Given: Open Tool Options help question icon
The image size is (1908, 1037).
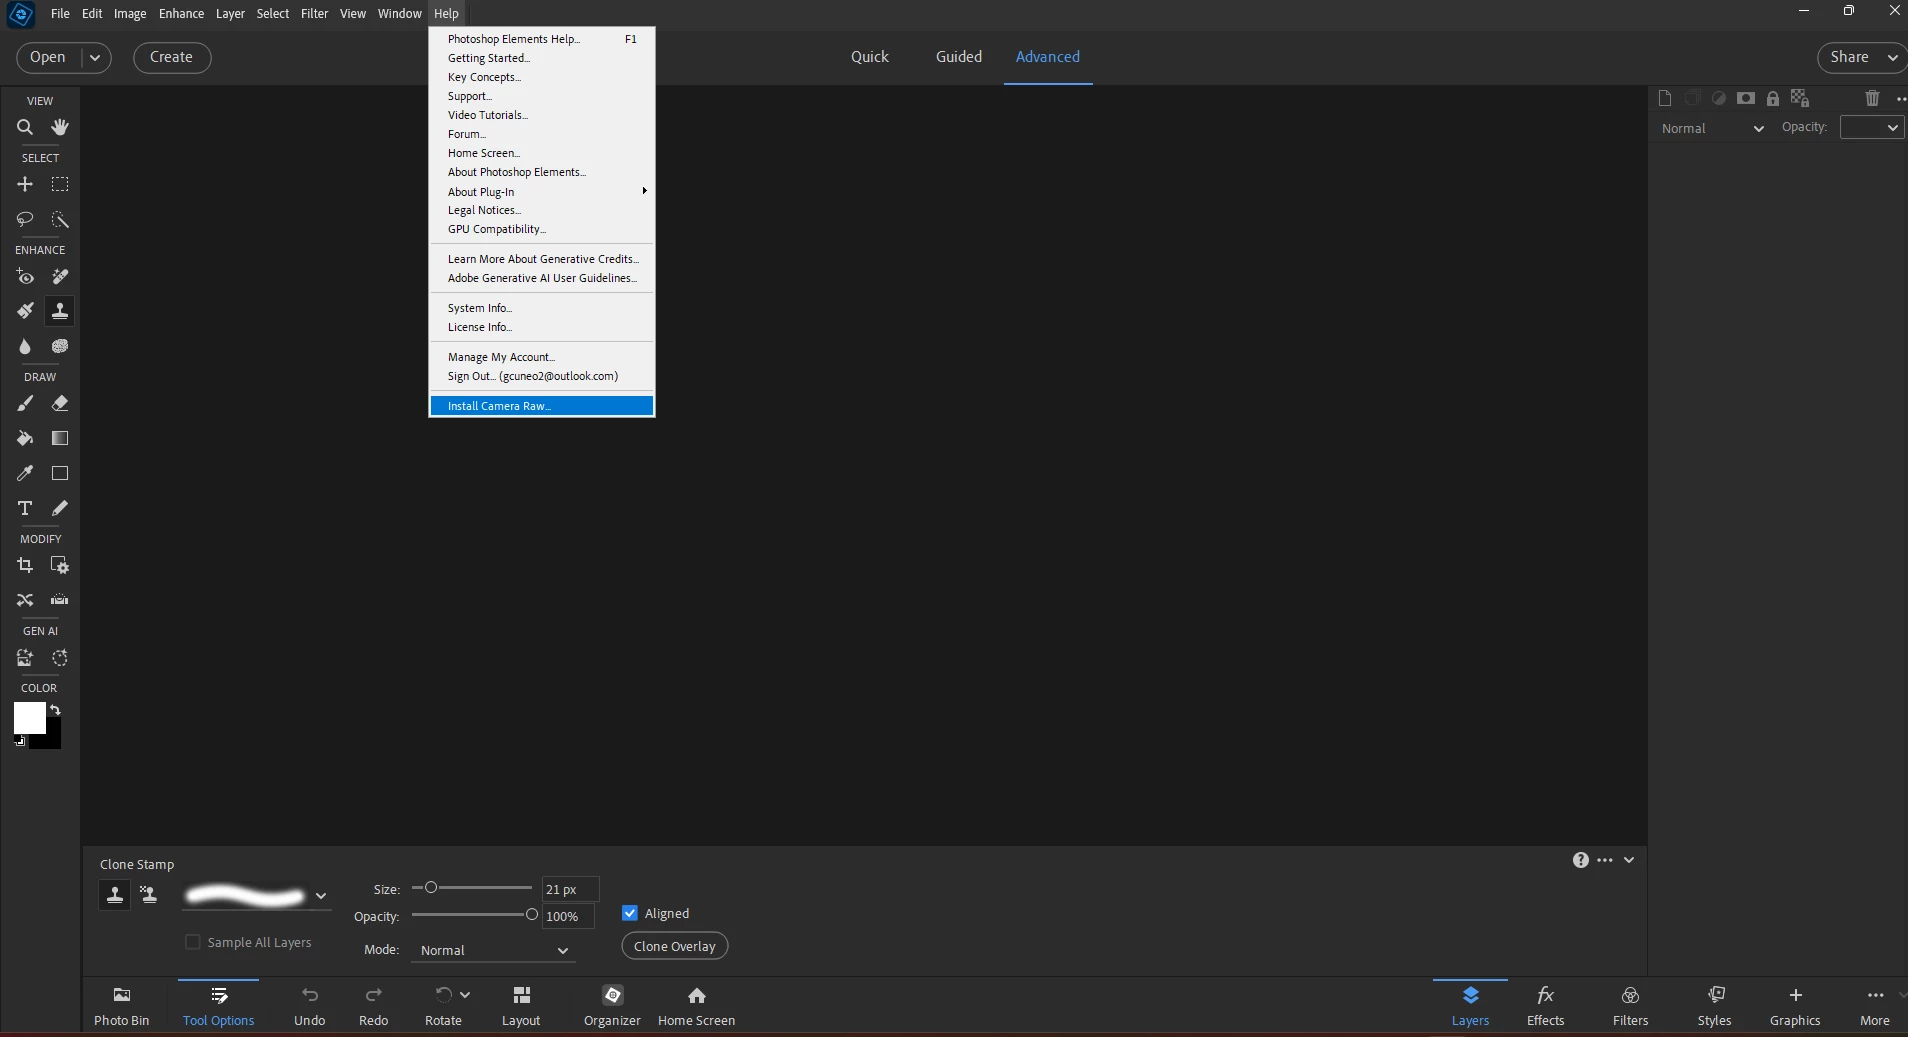Looking at the screenshot, I should (1580, 860).
